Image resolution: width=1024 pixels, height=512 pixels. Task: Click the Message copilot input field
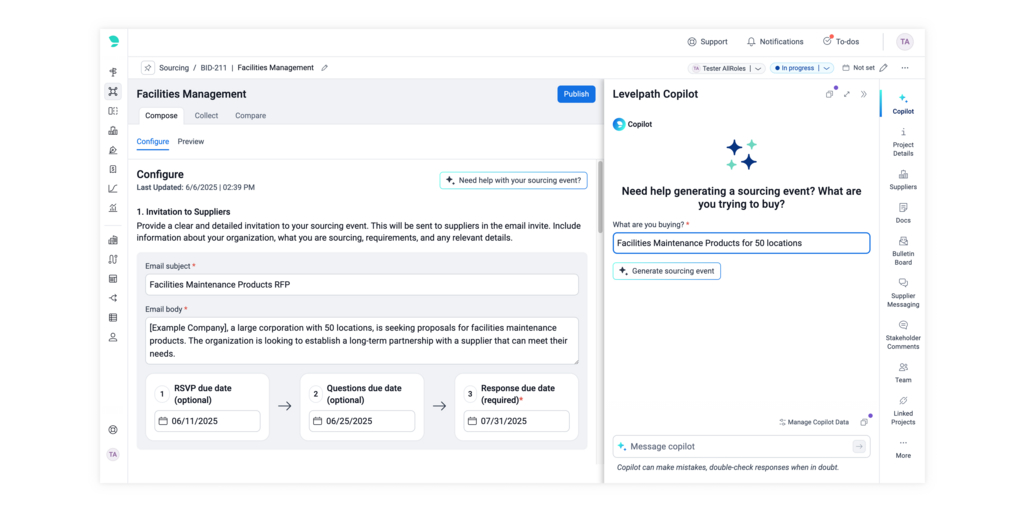[735, 447]
